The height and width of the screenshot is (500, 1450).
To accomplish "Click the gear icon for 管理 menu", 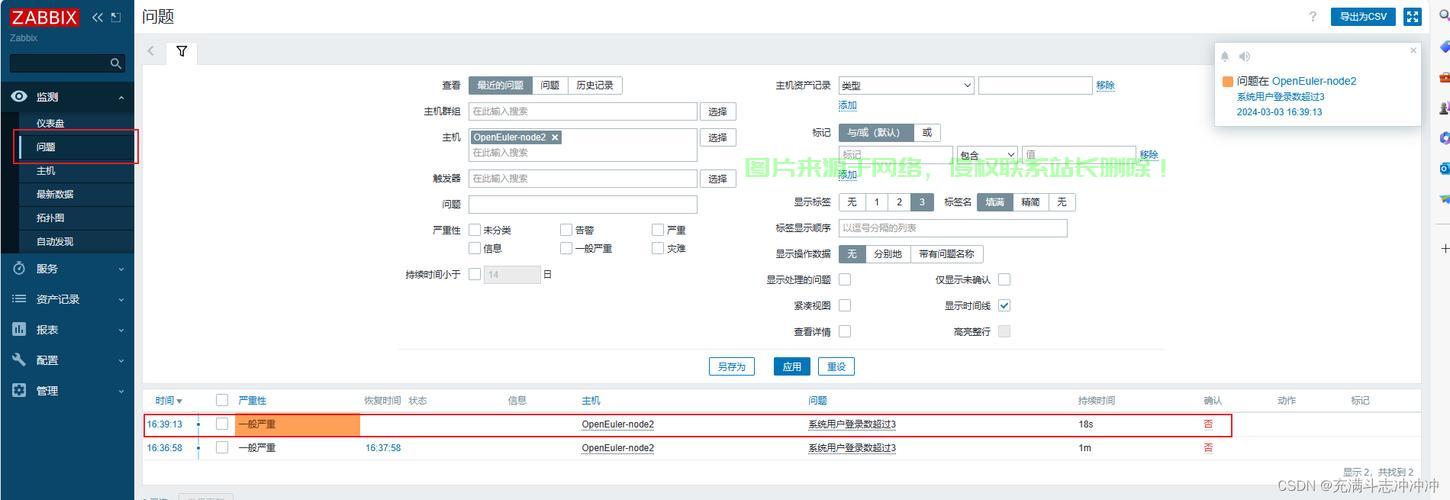I will (19, 390).
